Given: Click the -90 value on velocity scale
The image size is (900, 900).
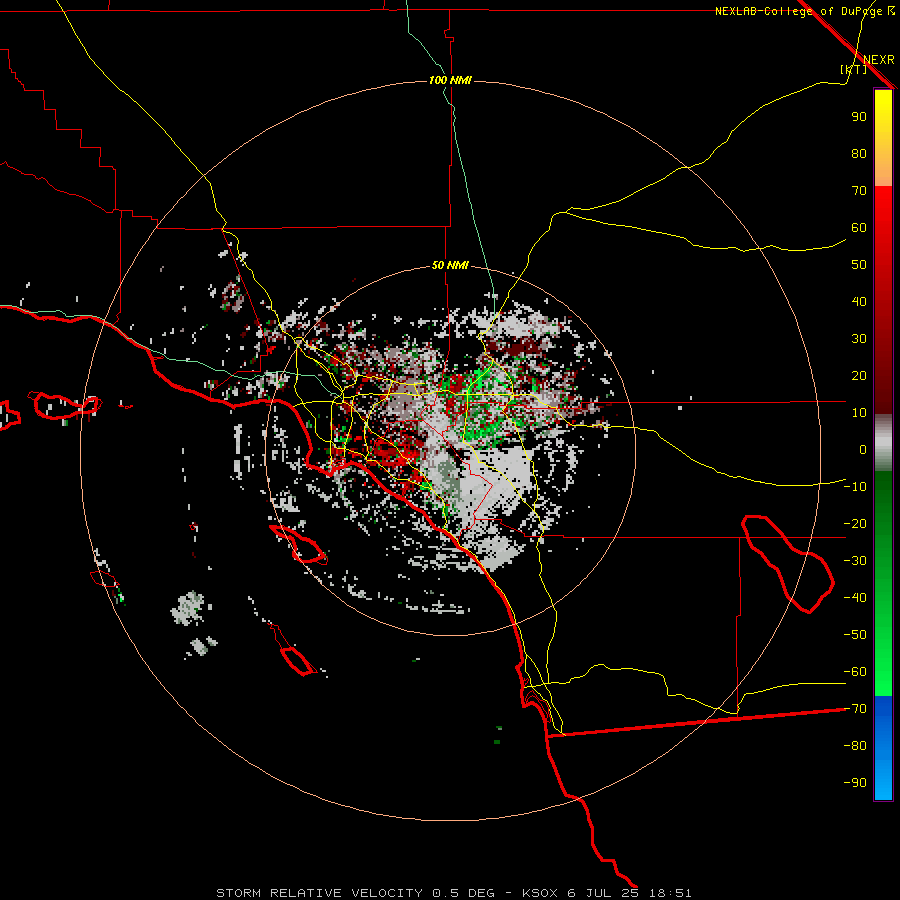Looking at the screenshot, I should [x=855, y=782].
